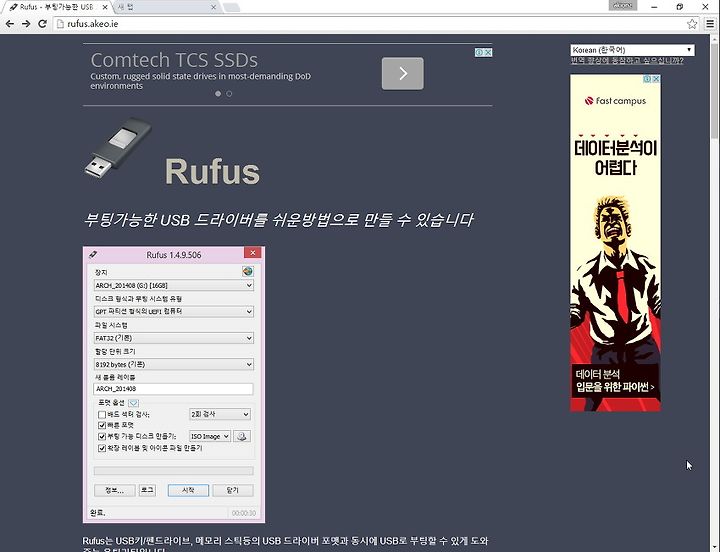Click the Rufus language globe icon

[x=248, y=271]
